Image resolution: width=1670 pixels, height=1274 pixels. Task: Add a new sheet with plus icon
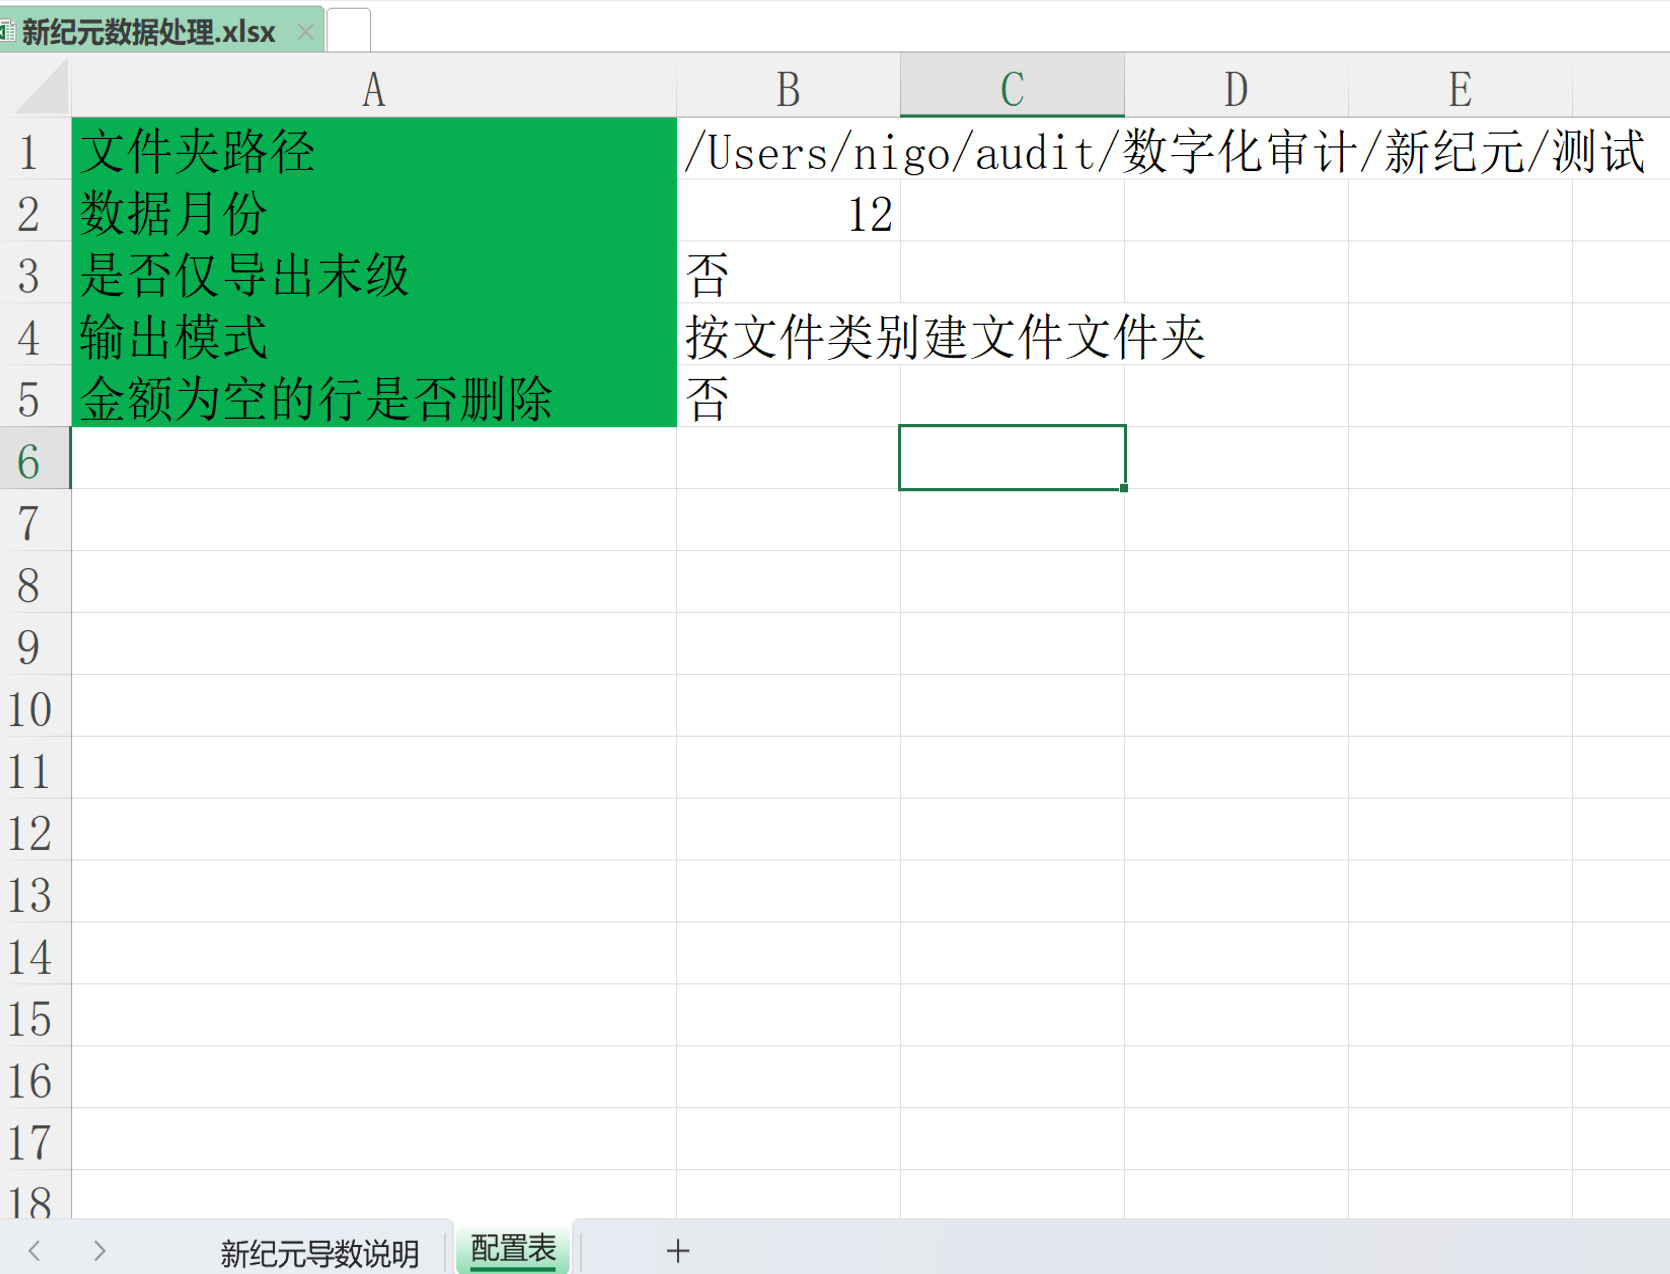[677, 1250]
